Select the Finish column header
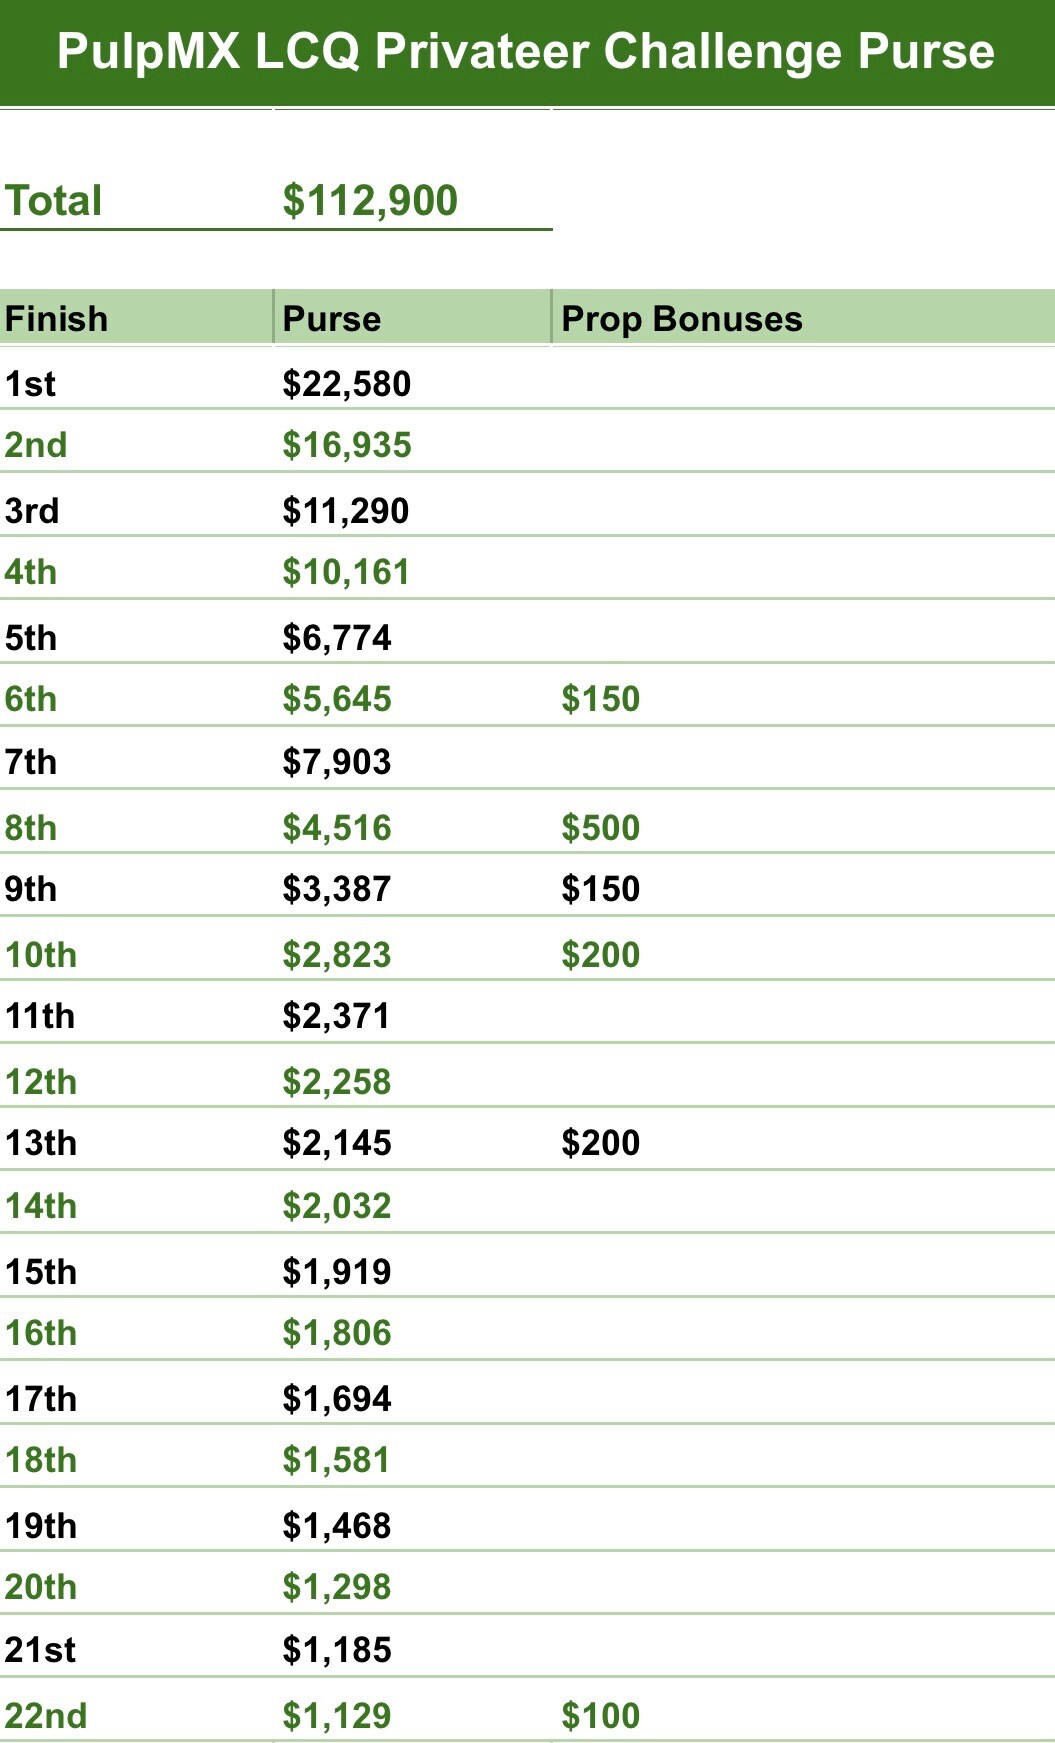This screenshot has height=1743, width=1055. (x=57, y=319)
